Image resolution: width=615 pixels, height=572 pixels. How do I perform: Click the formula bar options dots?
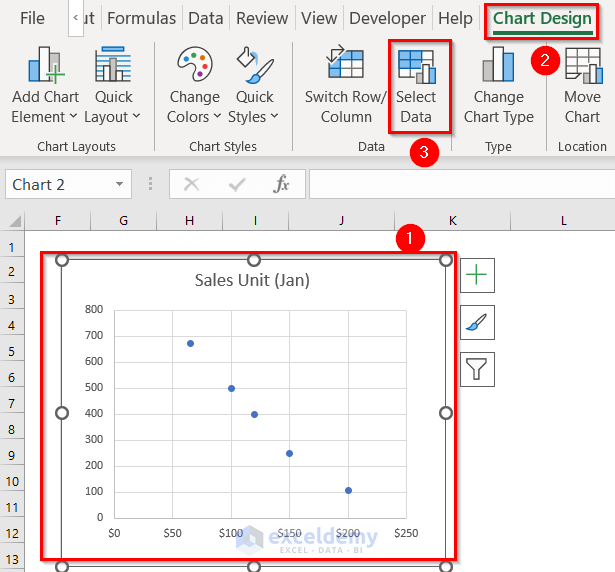coord(150,184)
